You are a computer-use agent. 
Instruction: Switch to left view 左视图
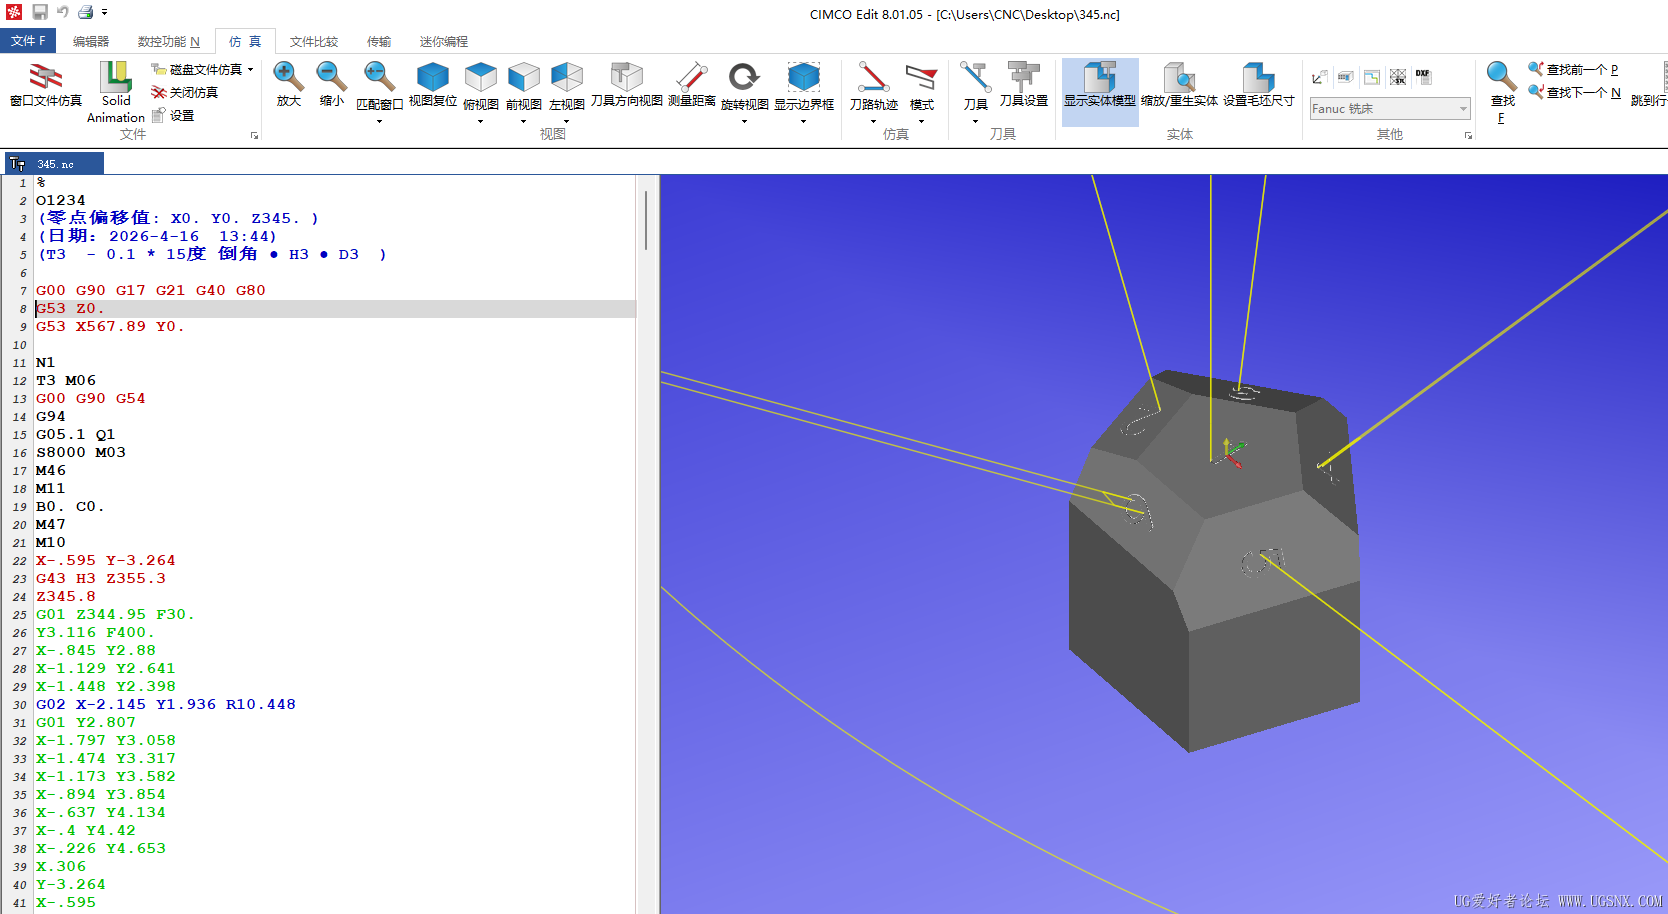(567, 85)
